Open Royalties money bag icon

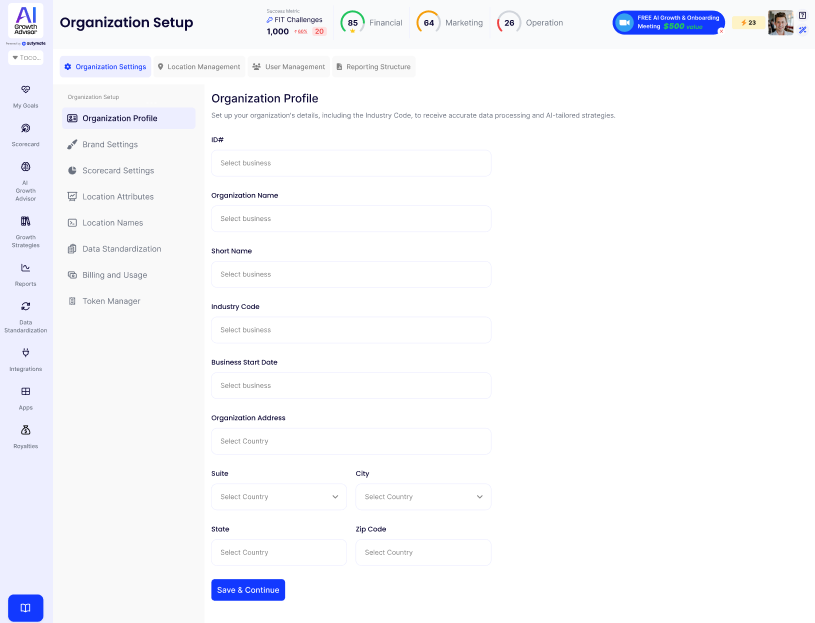[x=25, y=430]
